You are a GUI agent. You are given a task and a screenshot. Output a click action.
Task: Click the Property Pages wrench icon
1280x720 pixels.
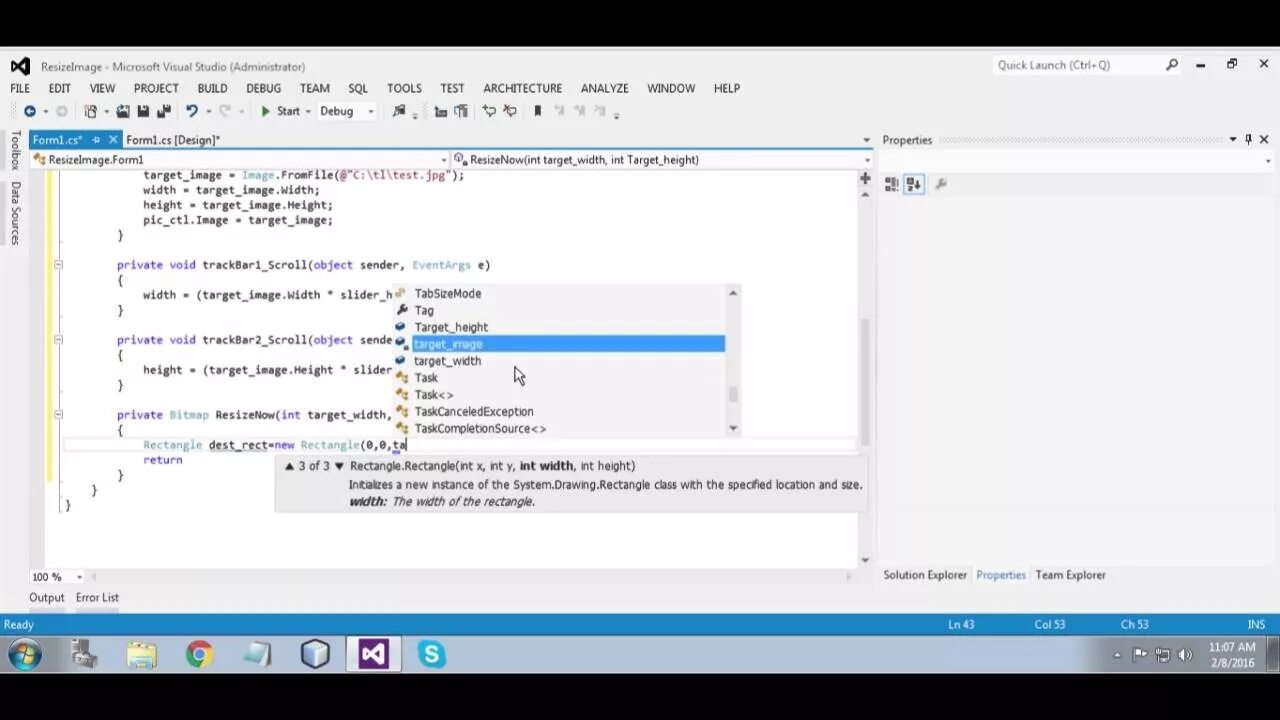[940, 184]
